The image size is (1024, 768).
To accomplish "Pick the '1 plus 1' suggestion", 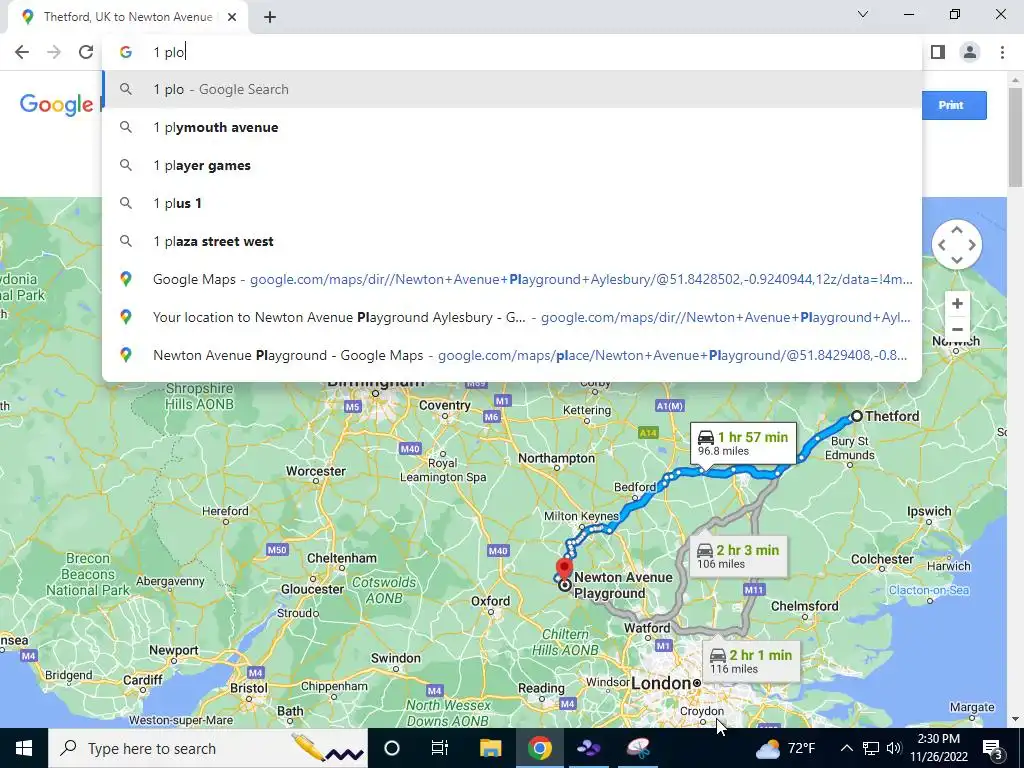I will (512, 203).
